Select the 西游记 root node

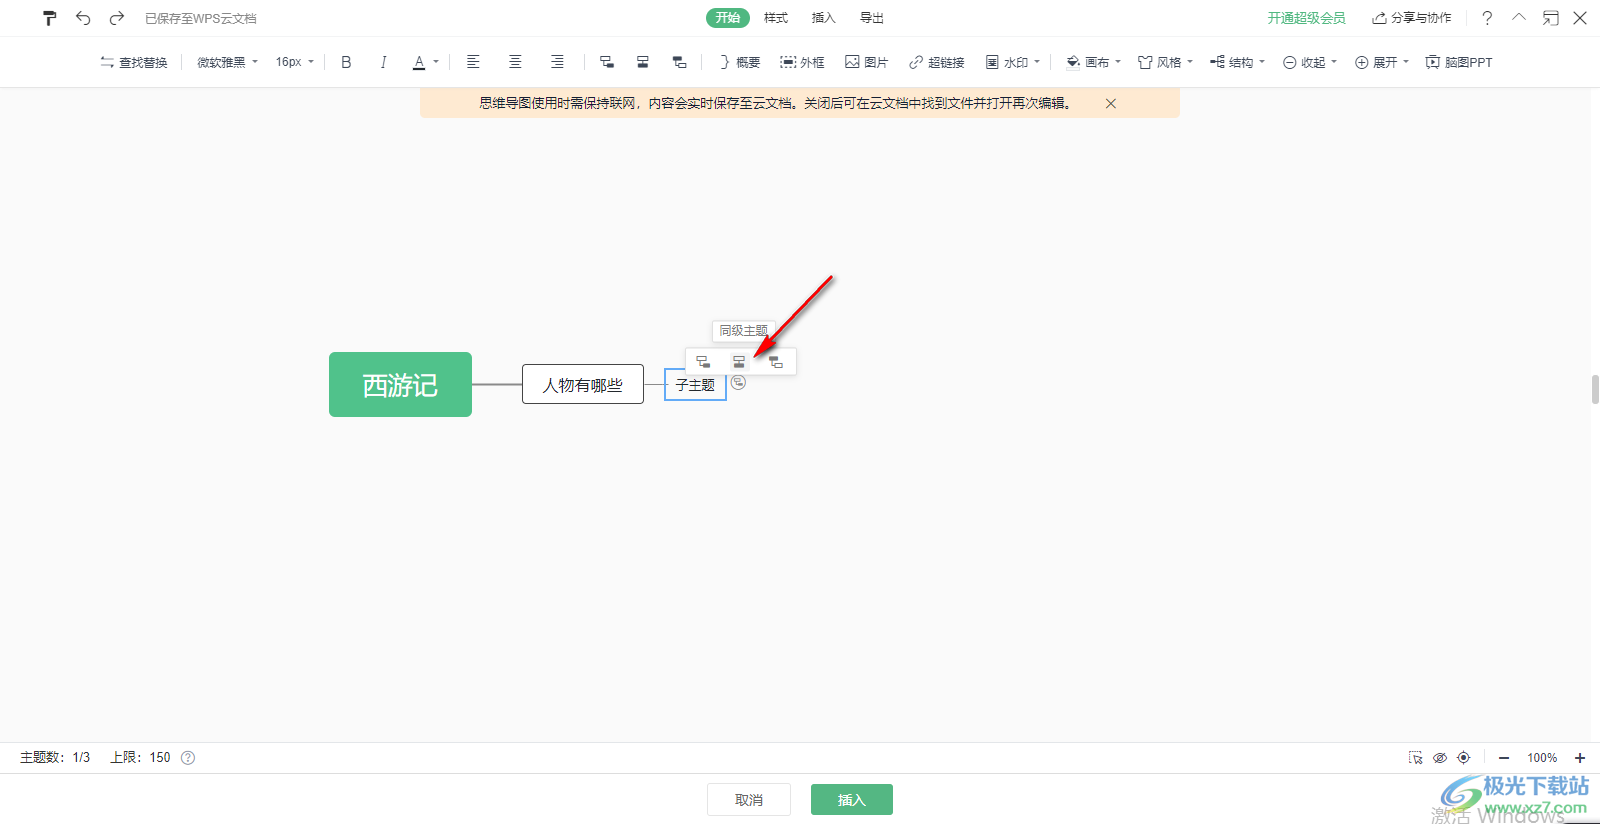(400, 384)
